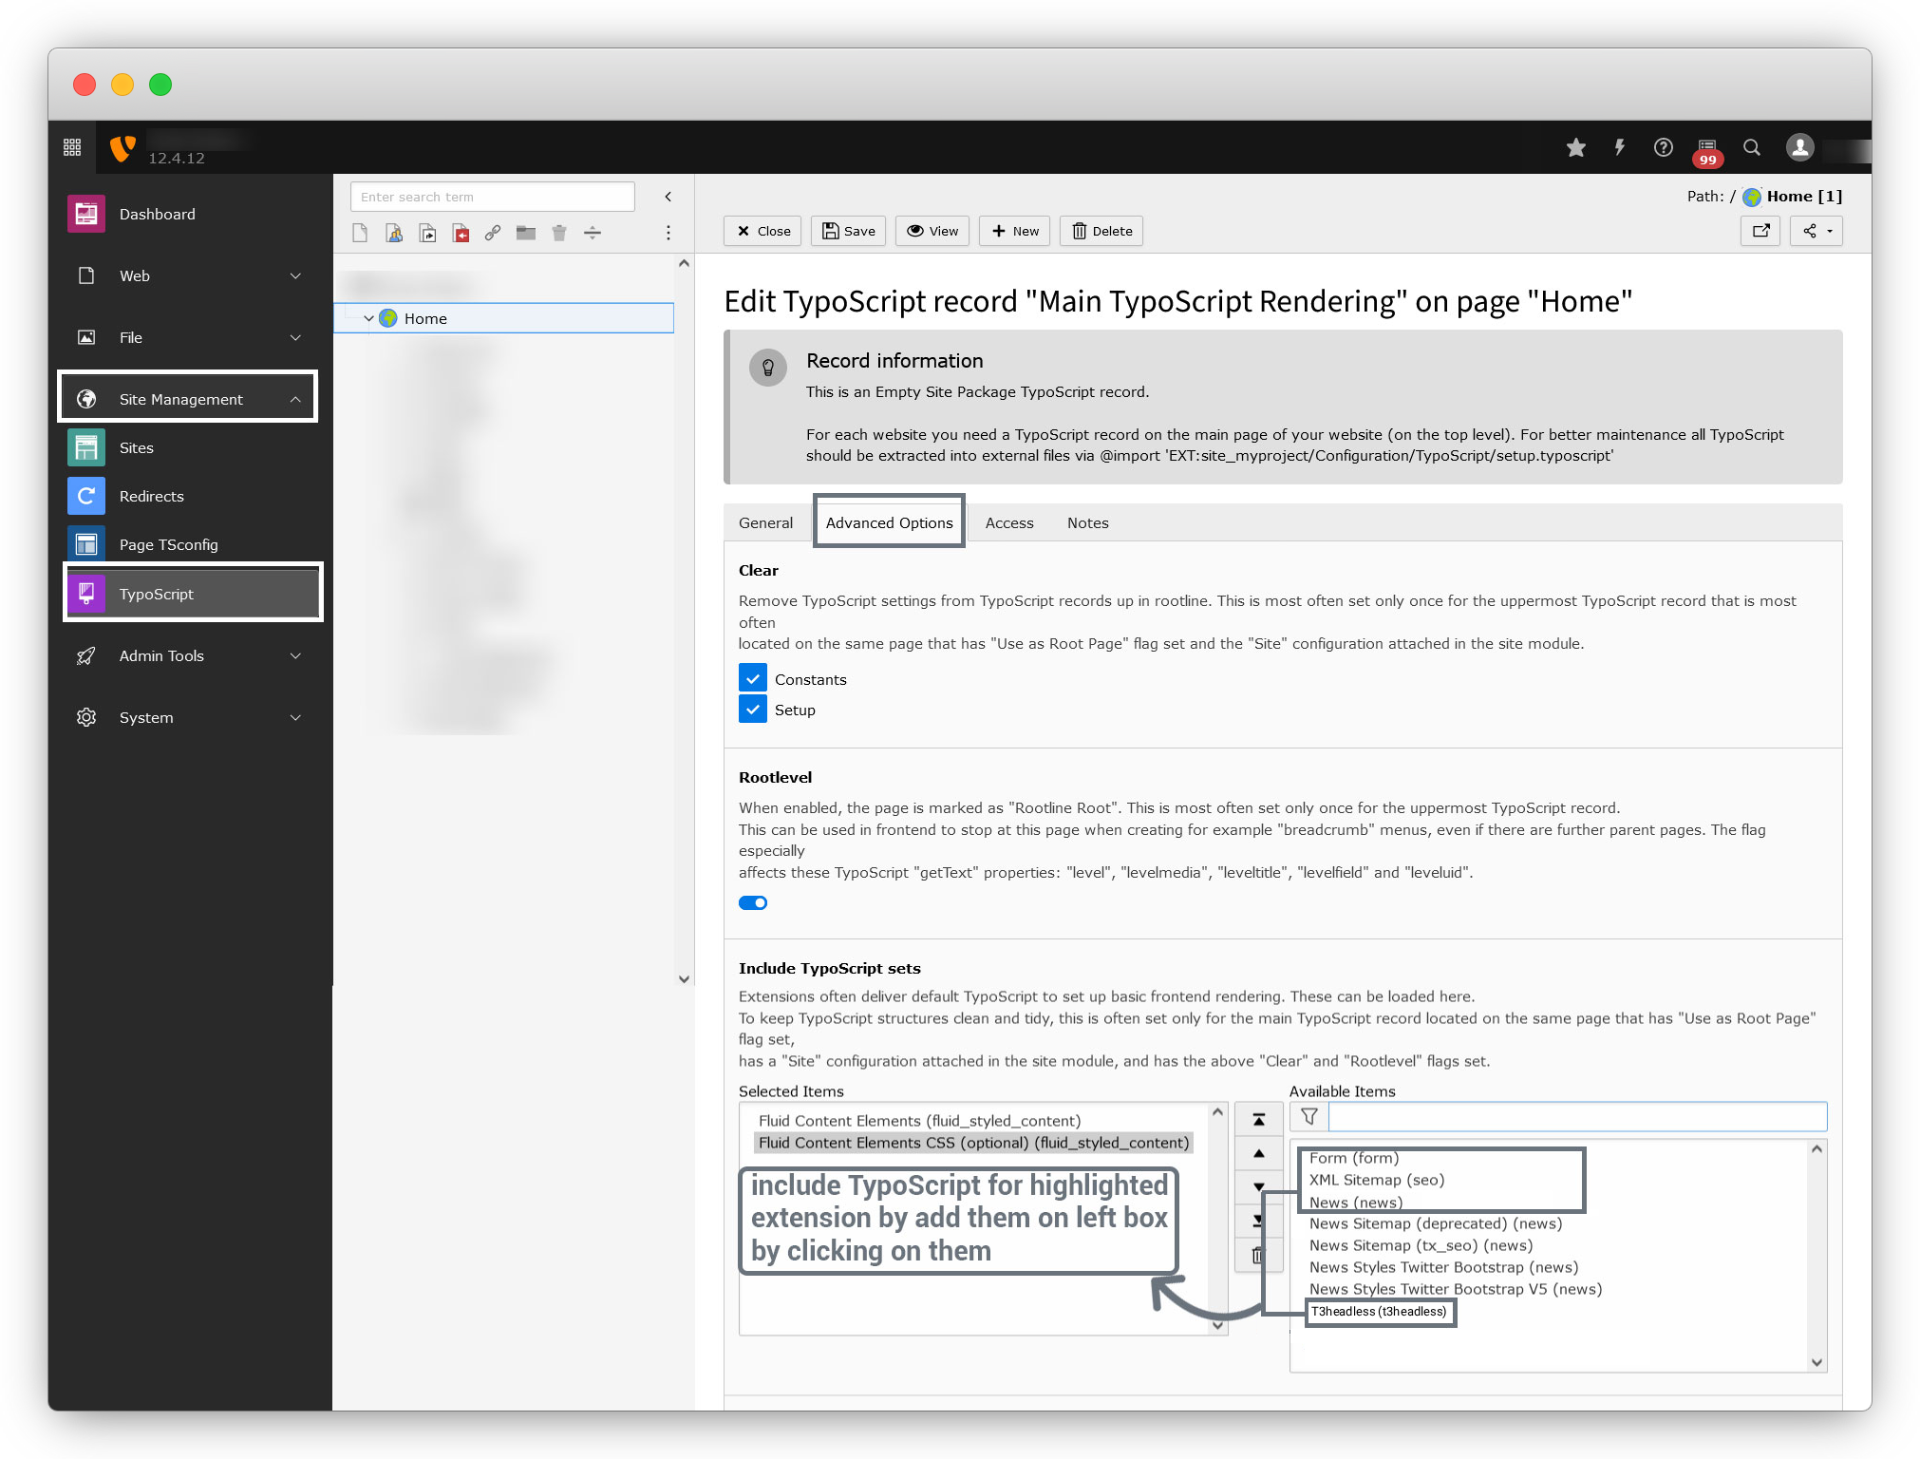The height and width of the screenshot is (1459, 1920).
Task: Click the Save button
Action: point(848,231)
